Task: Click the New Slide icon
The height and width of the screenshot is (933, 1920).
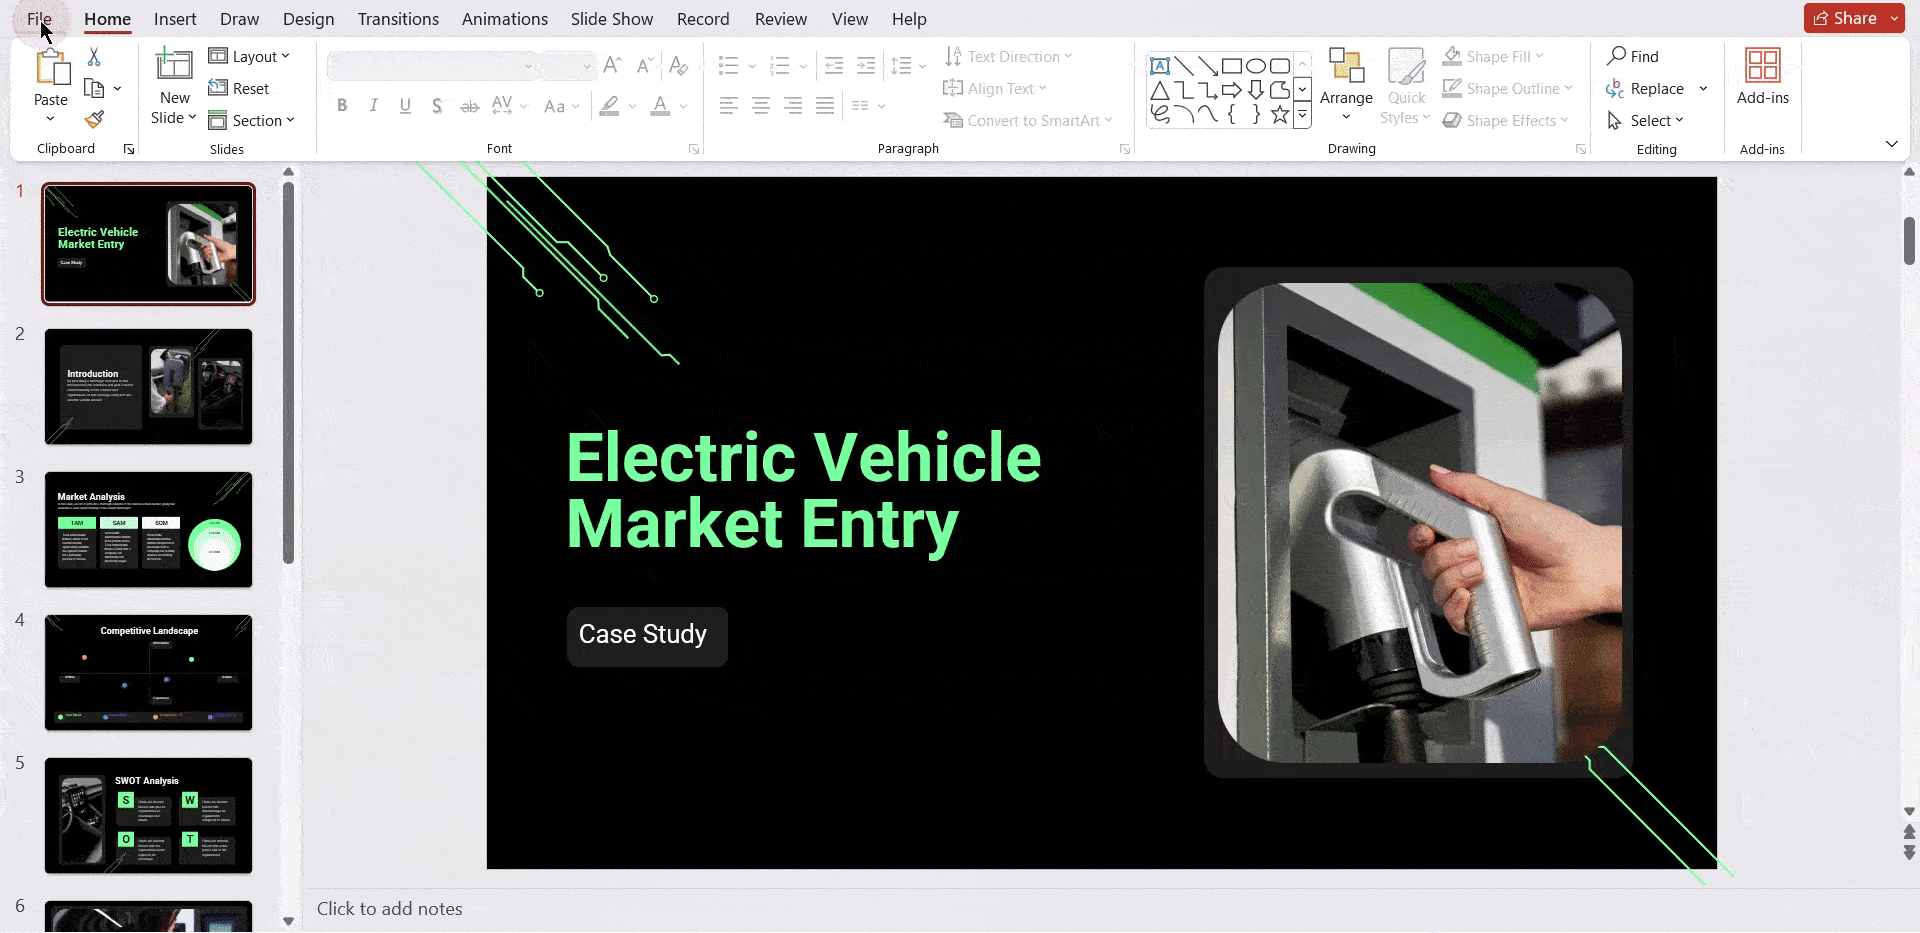Action: [174, 66]
